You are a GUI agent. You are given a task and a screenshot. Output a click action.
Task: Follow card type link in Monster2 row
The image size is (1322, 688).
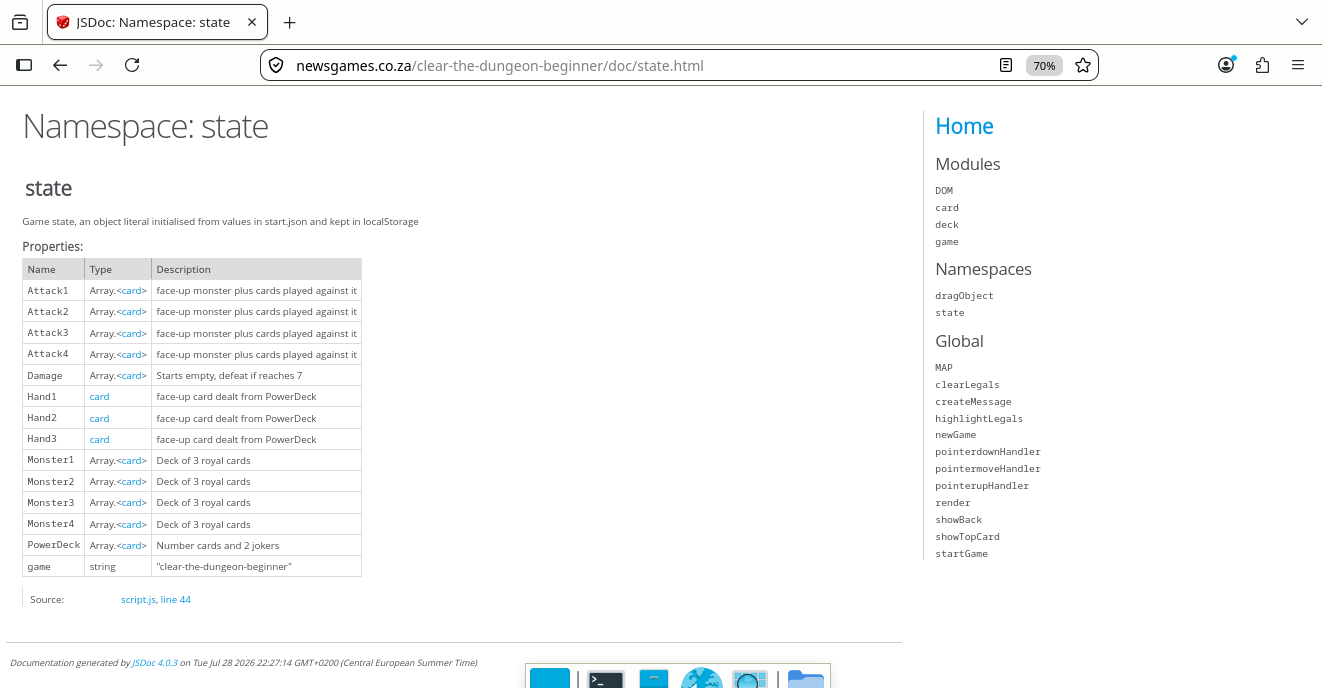click(132, 482)
